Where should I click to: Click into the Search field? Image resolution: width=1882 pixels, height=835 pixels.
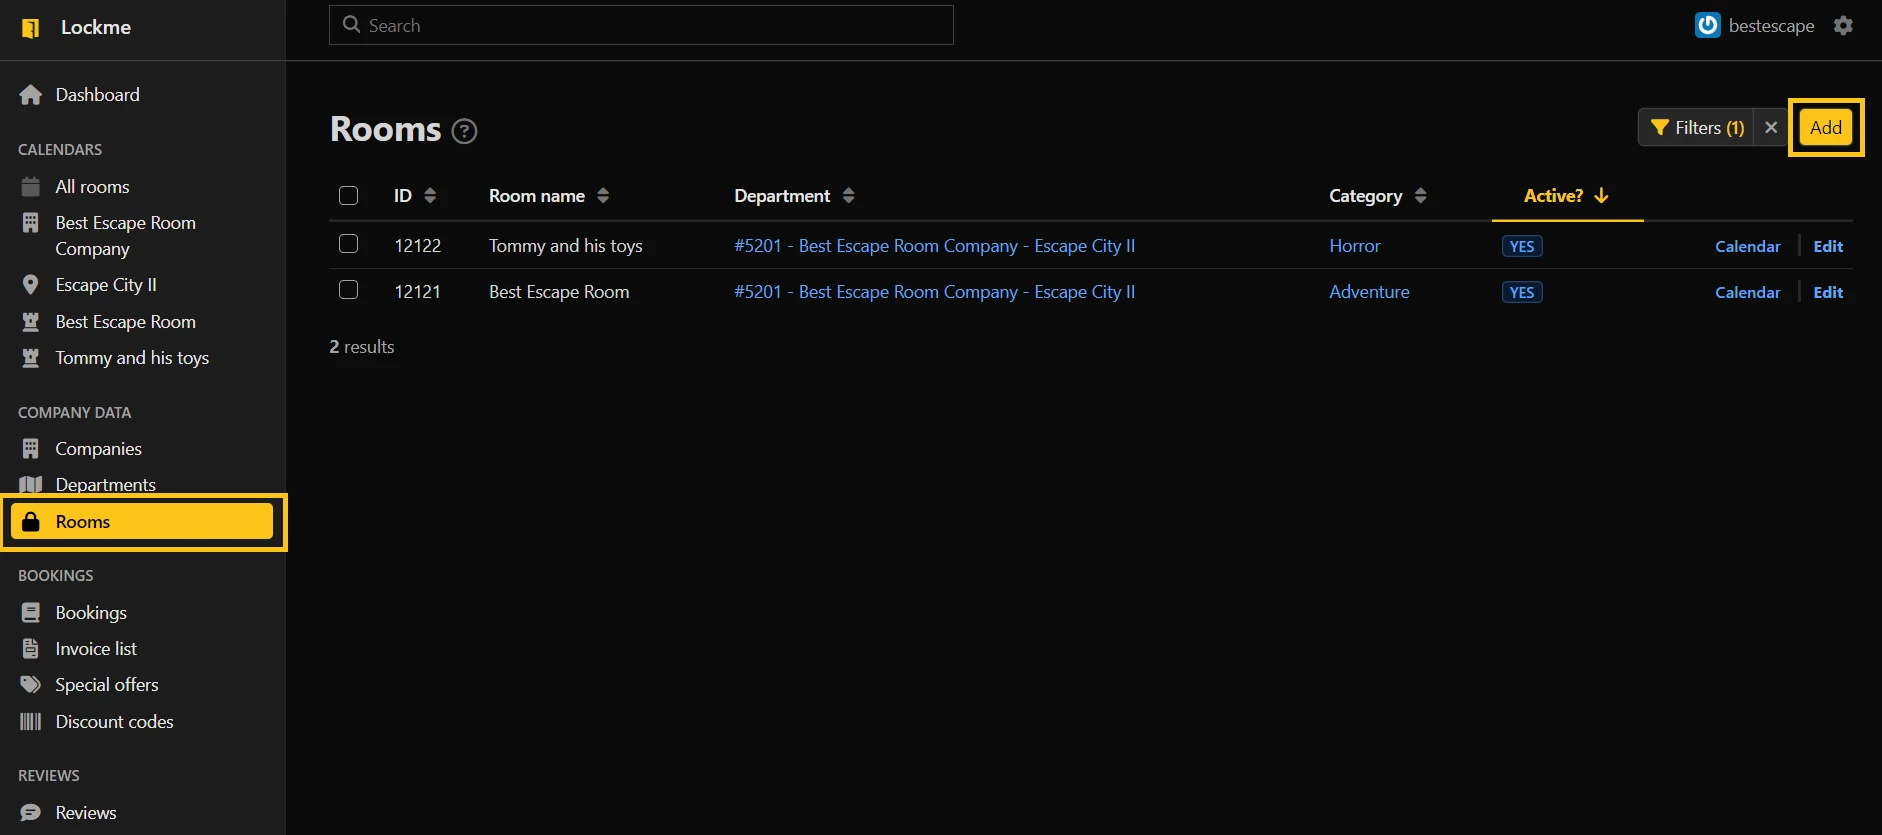[x=641, y=26]
